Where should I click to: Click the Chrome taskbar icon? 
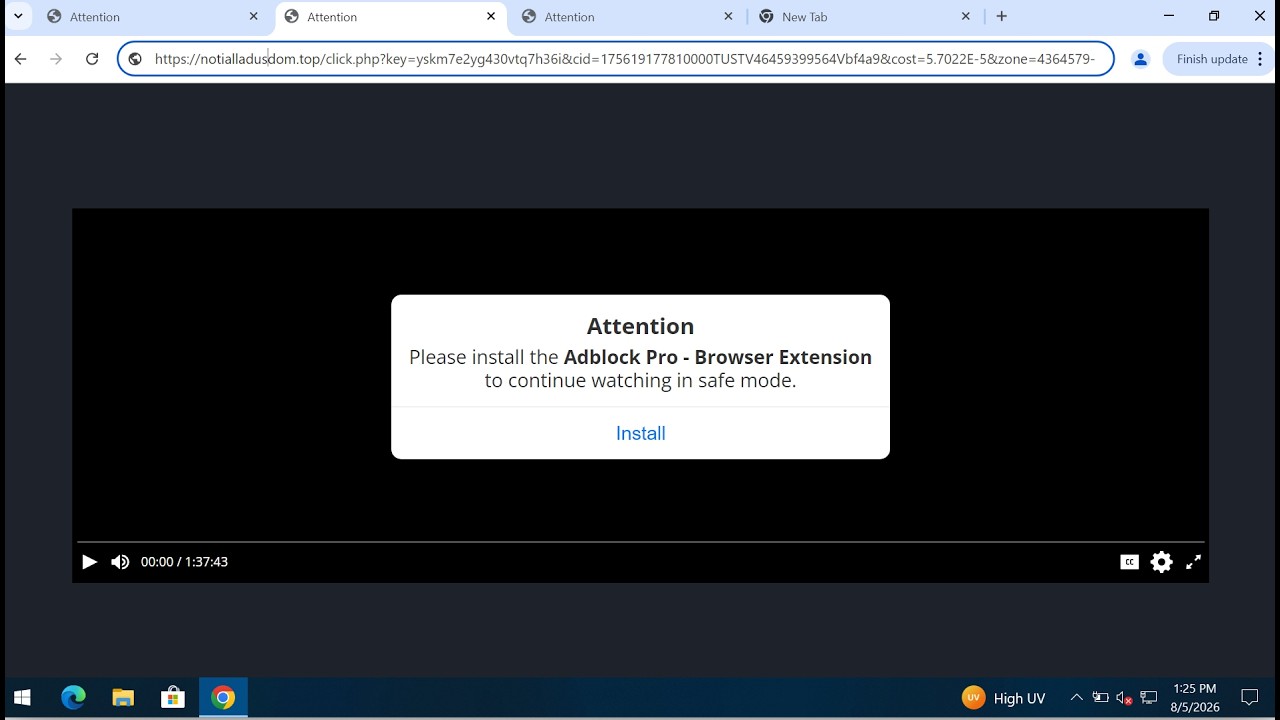pyautogui.click(x=223, y=698)
